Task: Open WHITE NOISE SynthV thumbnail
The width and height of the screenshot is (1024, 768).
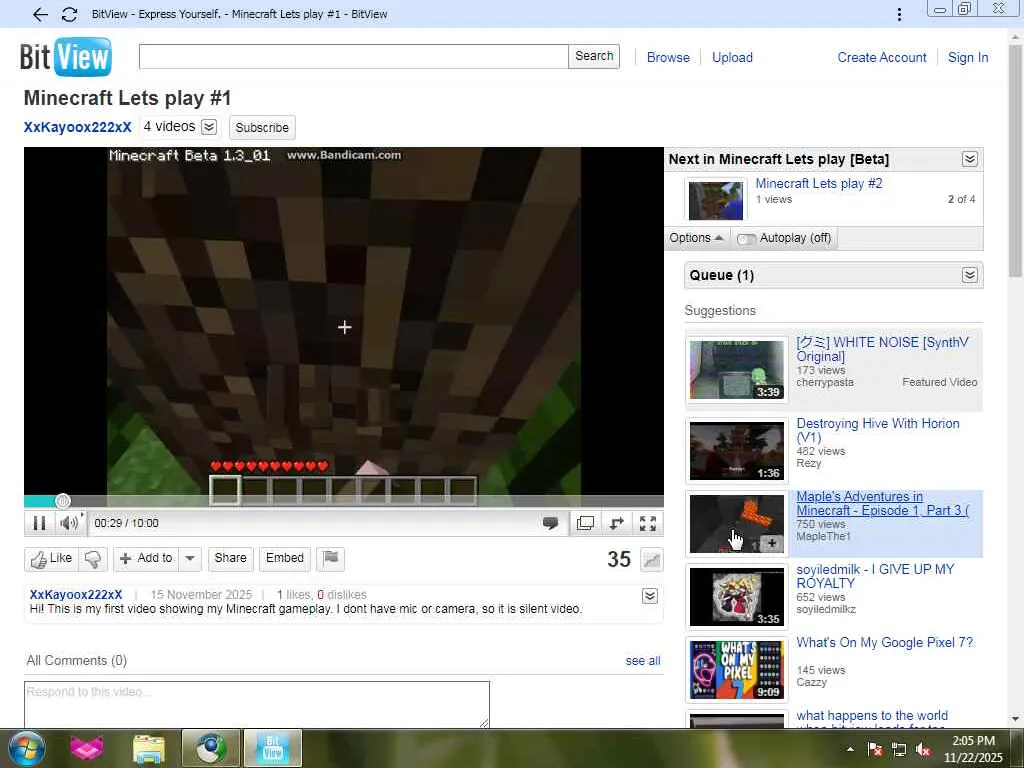Action: coord(737,370)
